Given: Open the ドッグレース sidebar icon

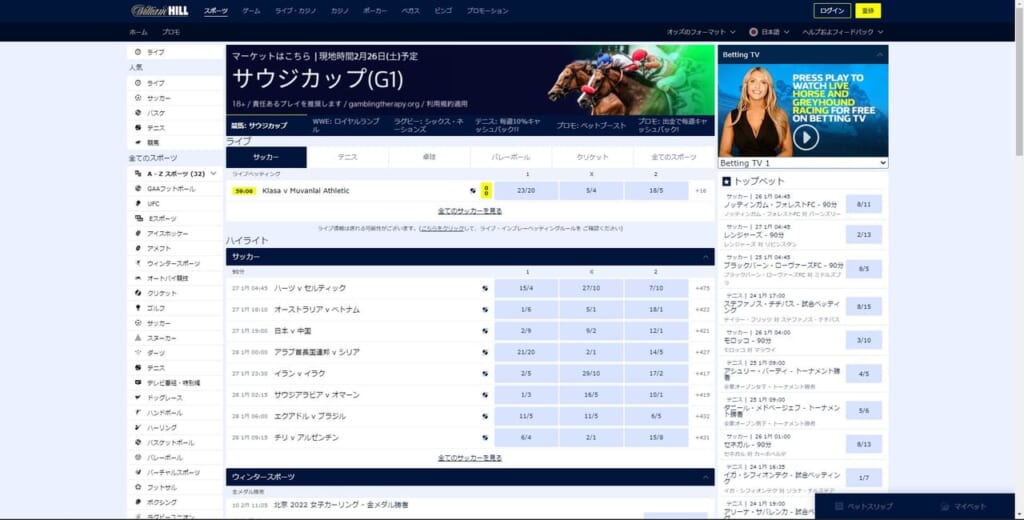Looking at the screenshot, I should pyautogui.click(x=138, y=398).
